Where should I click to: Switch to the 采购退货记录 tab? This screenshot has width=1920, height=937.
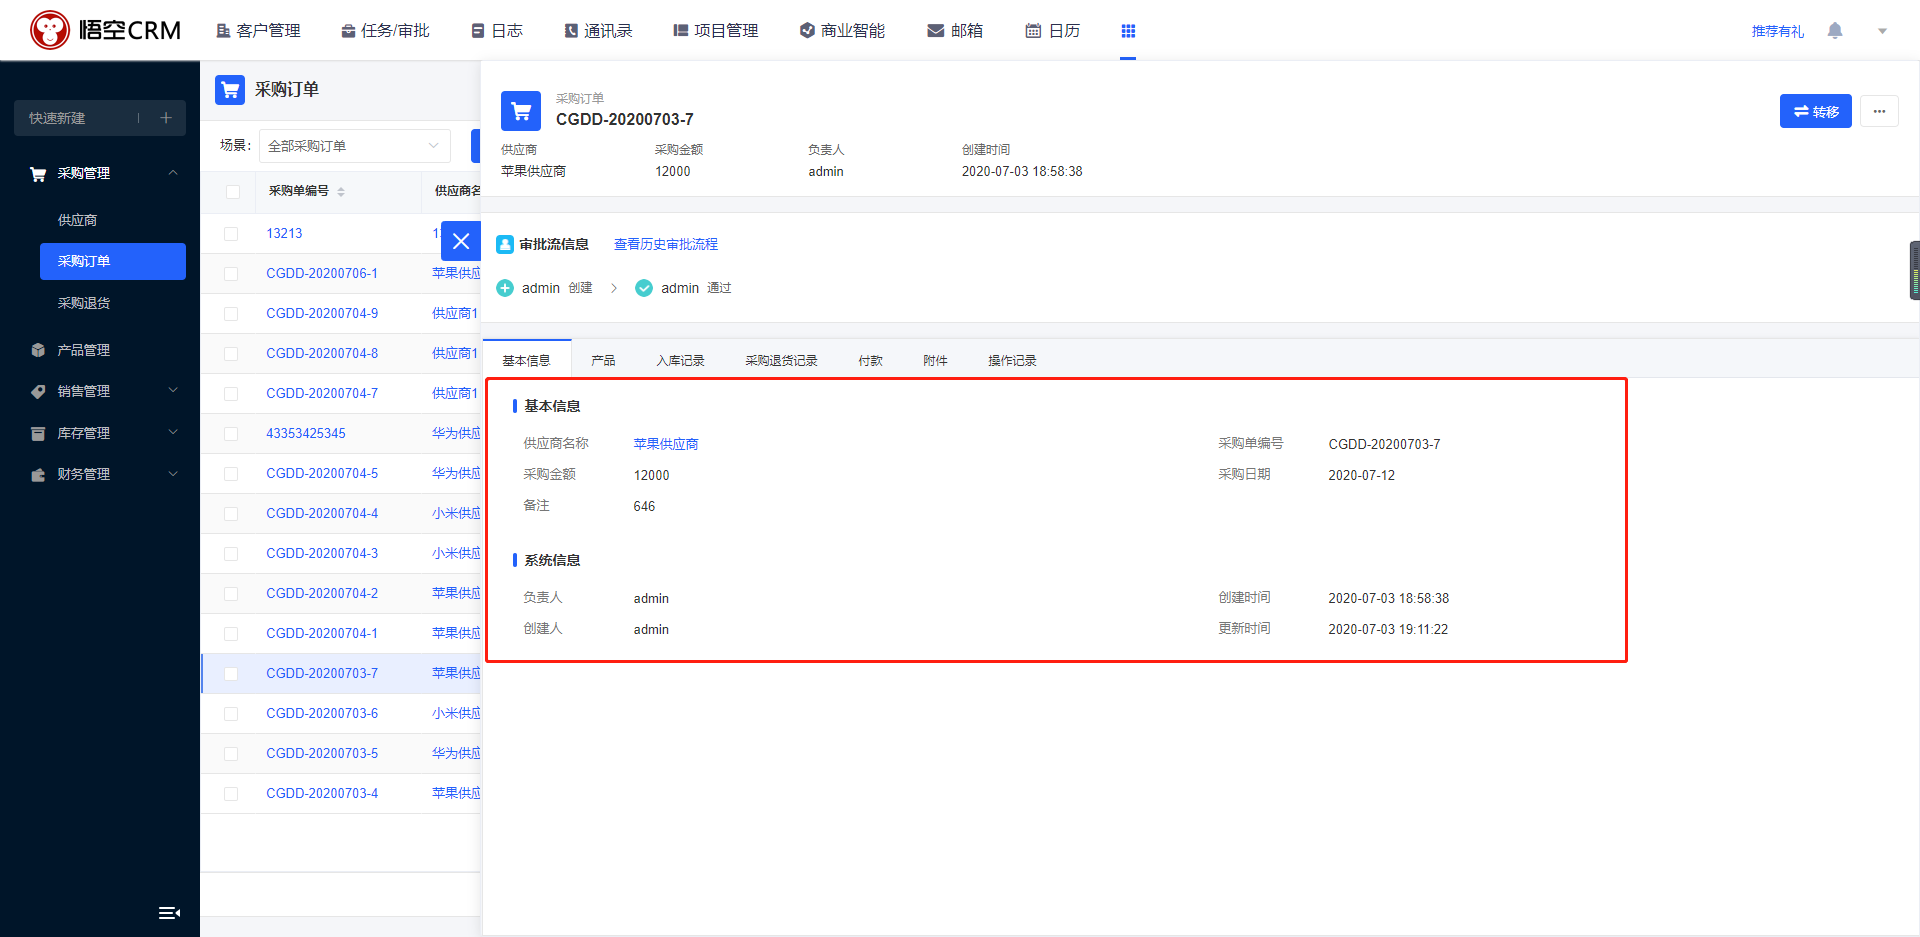click(781, 360)
